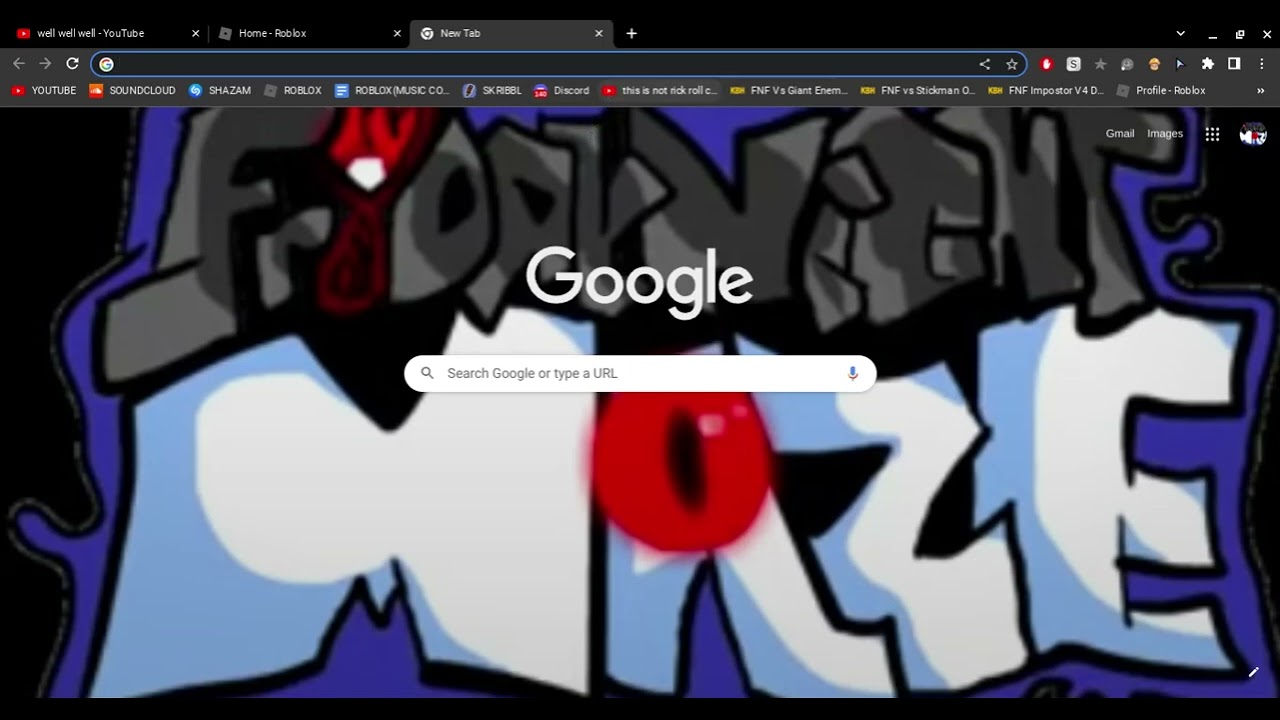This screenshot has height=720, width=1280.
Task: Open the blurry circular extension icon
Action: coord(1127,64)
